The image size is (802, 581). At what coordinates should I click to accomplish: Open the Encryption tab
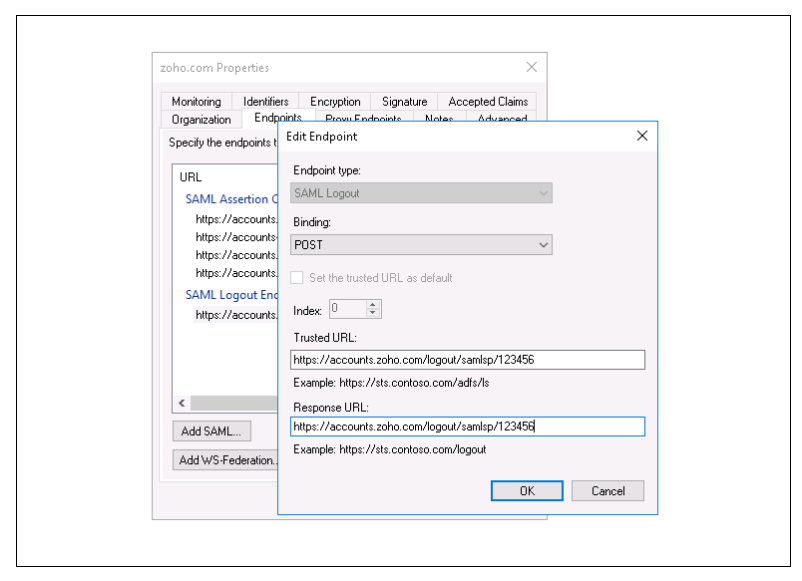click(x=335, y=101)
